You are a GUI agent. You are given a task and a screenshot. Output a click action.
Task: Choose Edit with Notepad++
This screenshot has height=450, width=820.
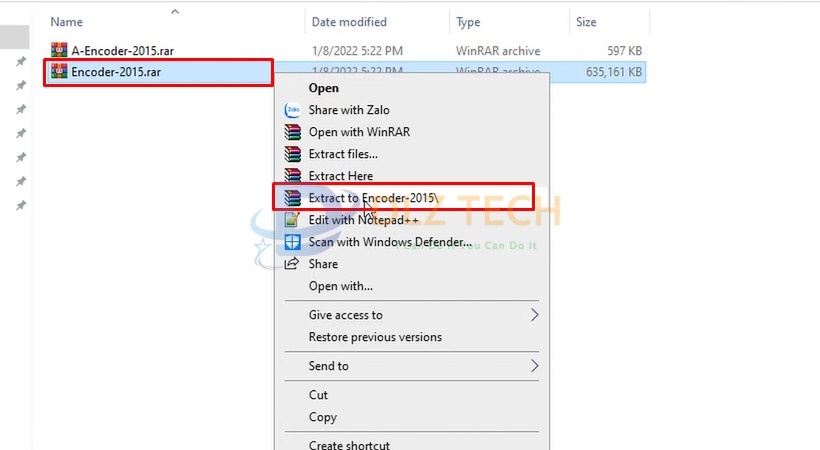click(363, 220)
